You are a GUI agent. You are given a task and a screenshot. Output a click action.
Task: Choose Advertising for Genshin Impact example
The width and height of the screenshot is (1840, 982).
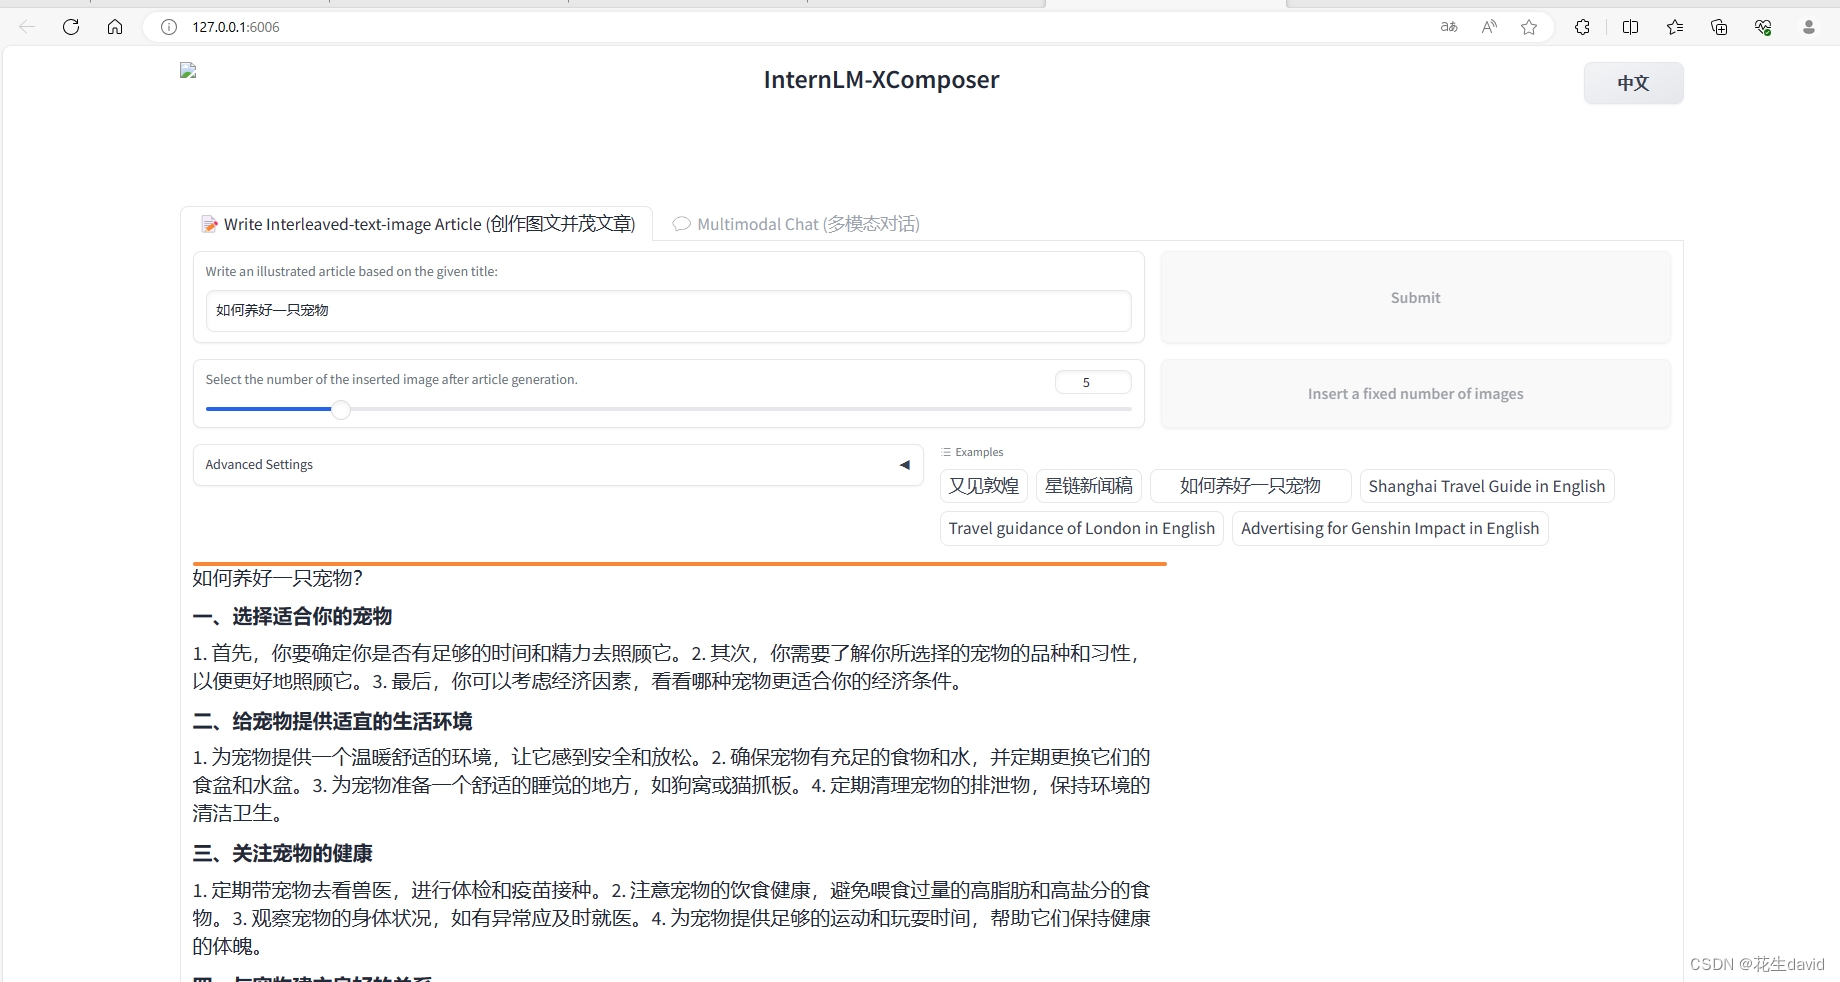click(x=1390, y=528)
